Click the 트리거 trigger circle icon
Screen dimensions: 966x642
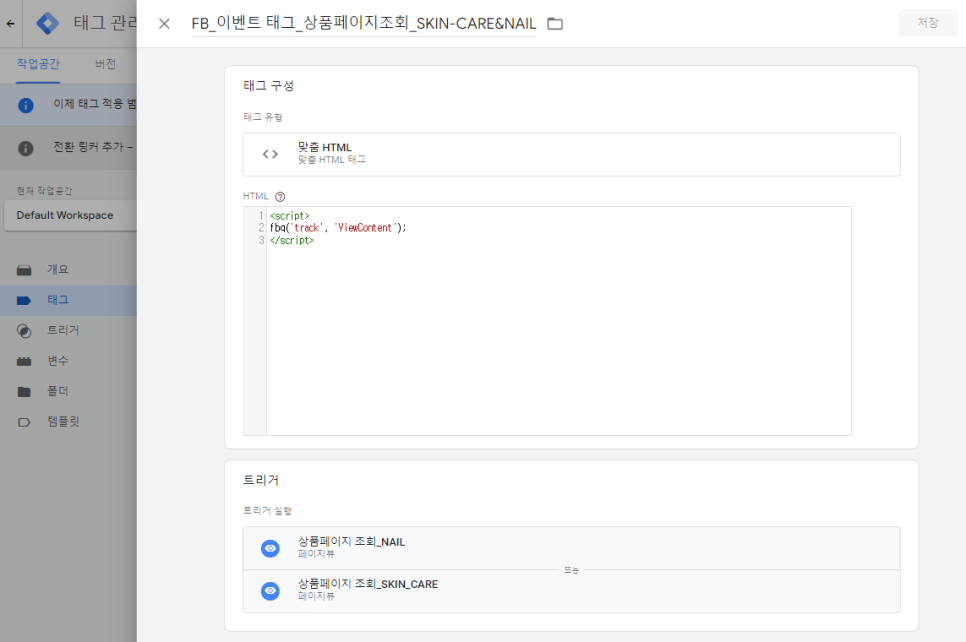point(24,331)
